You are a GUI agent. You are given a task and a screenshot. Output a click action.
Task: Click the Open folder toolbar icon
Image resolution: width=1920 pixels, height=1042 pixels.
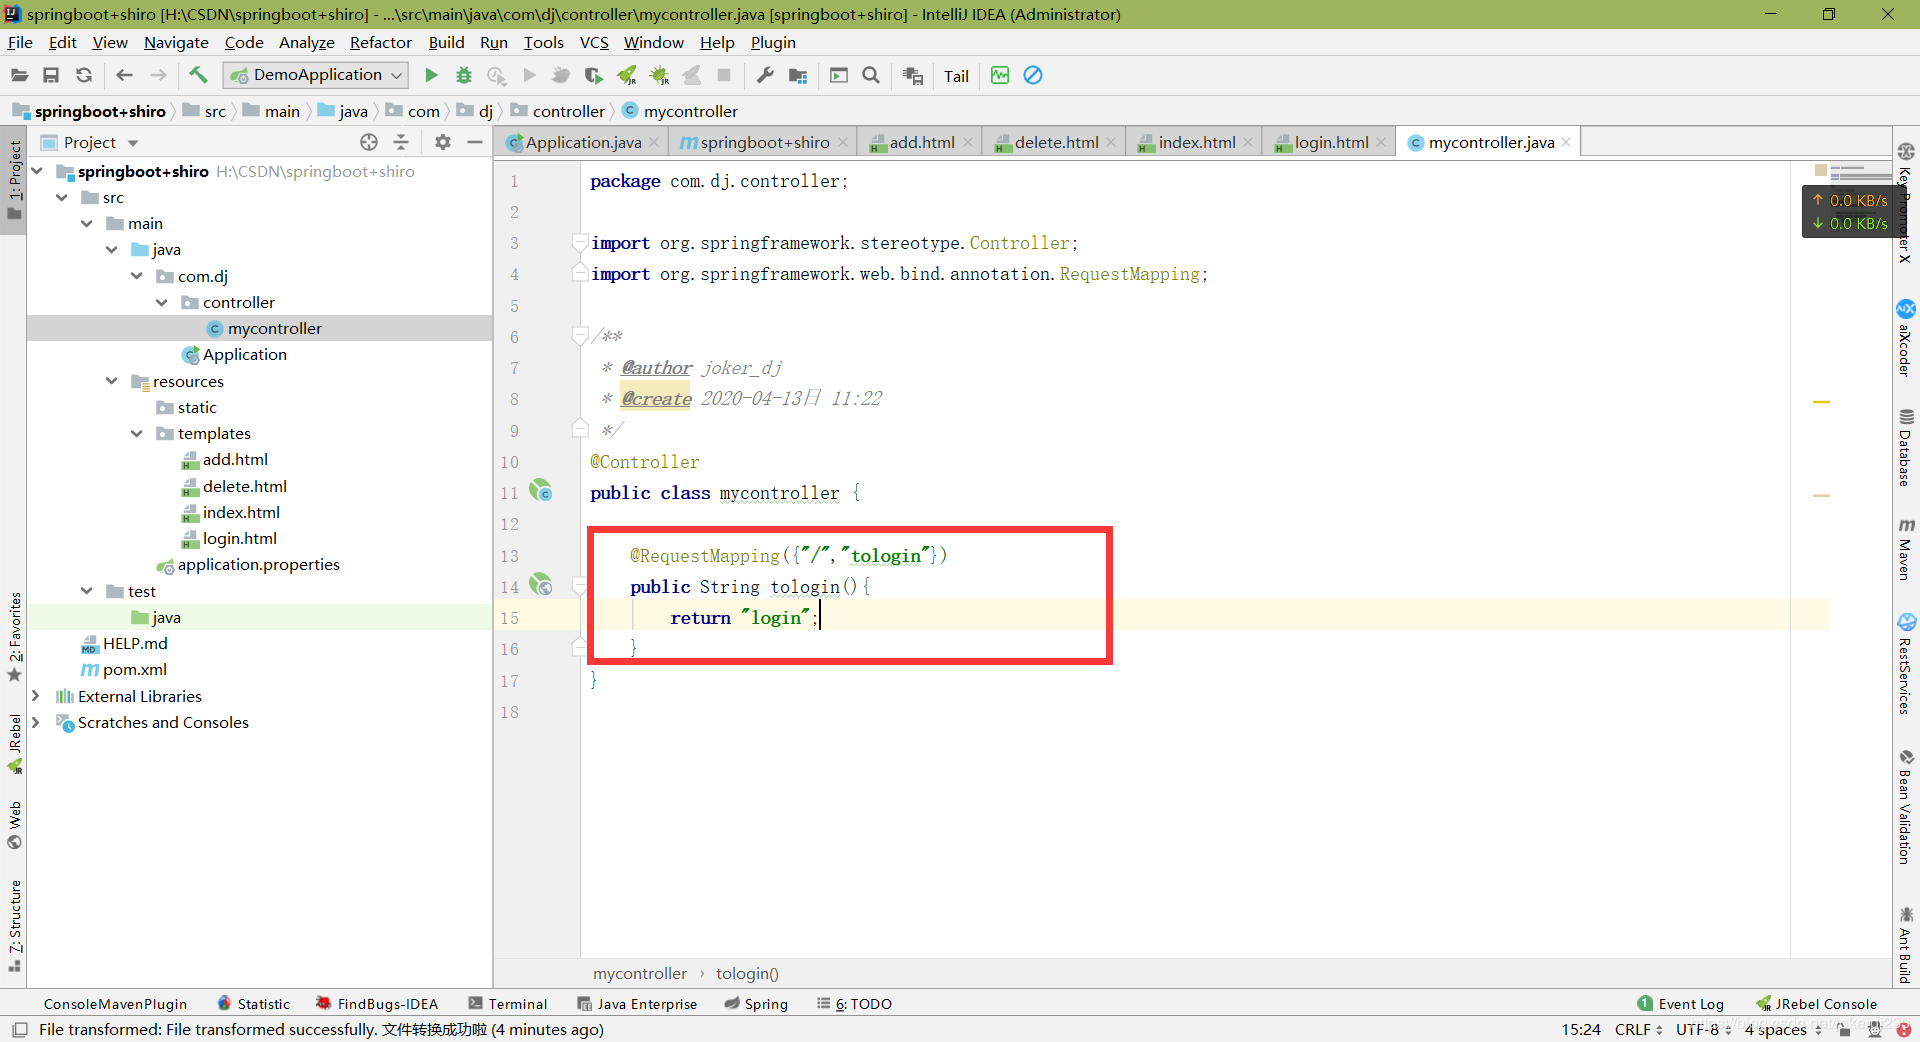point(19,75)
